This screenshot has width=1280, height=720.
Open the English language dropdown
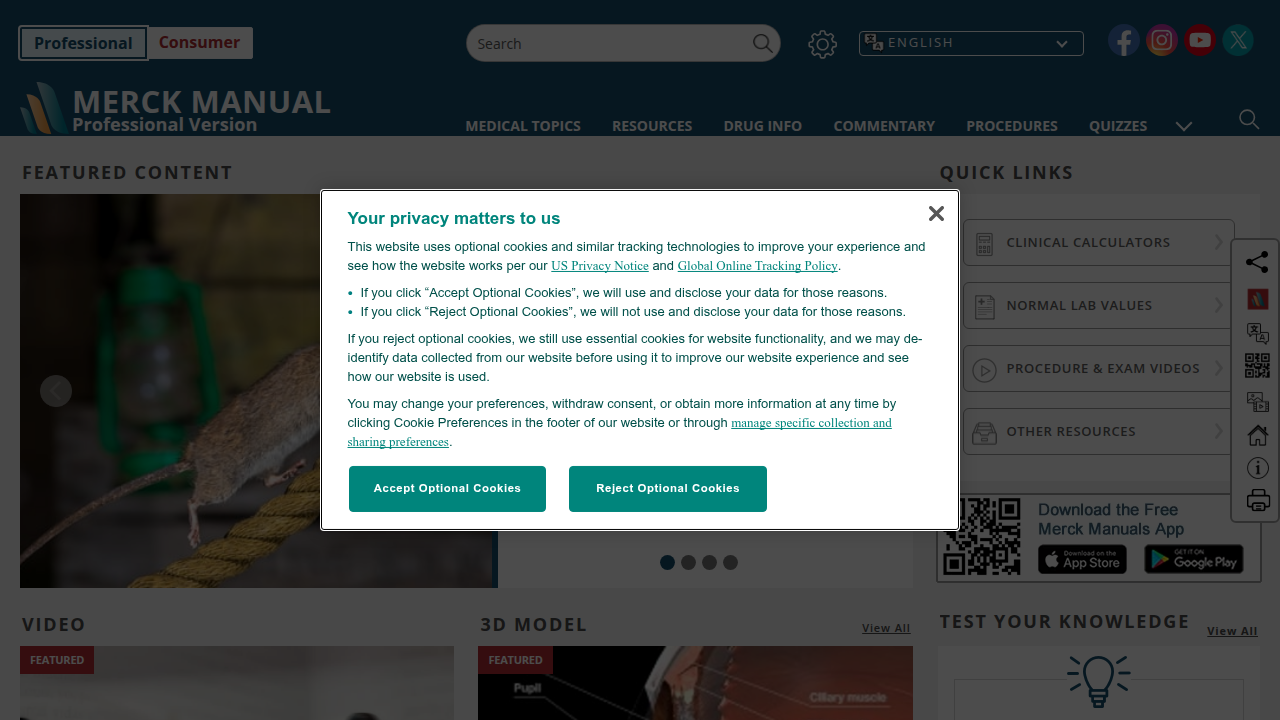pos(971,43)
